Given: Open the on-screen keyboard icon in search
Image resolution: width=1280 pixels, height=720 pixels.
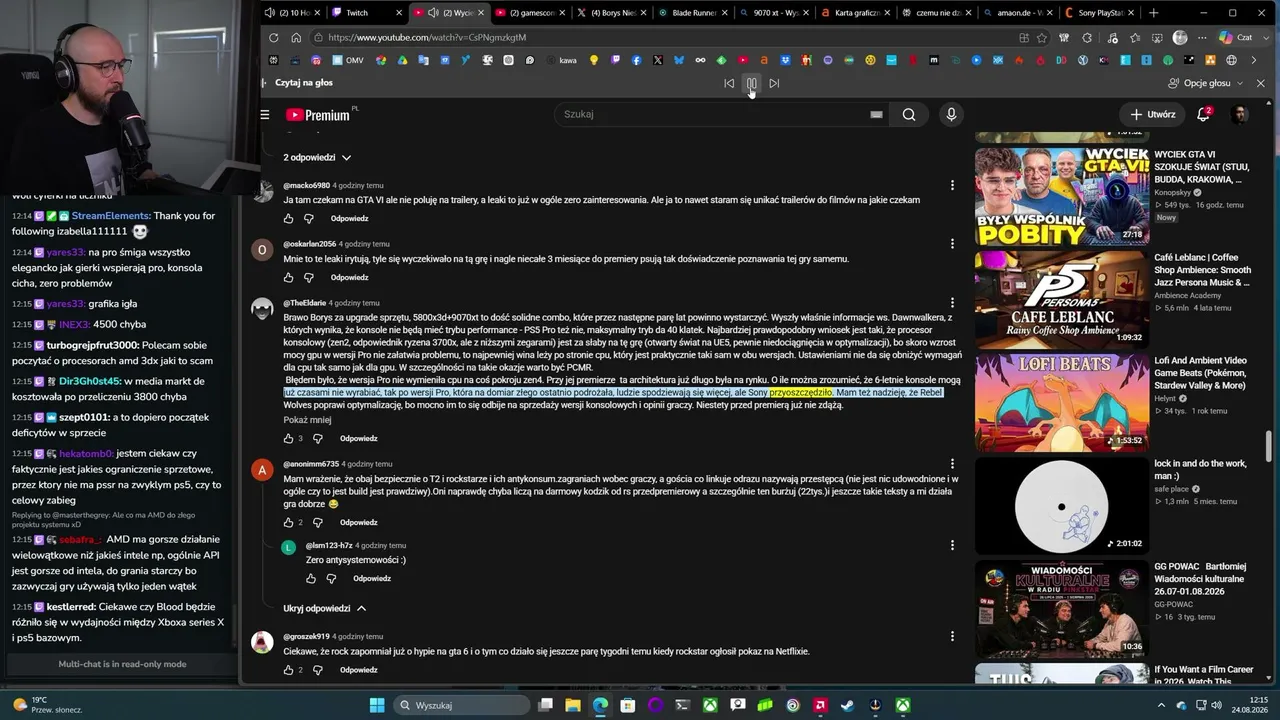Looking at the screenshot, I should coord(876,114).
